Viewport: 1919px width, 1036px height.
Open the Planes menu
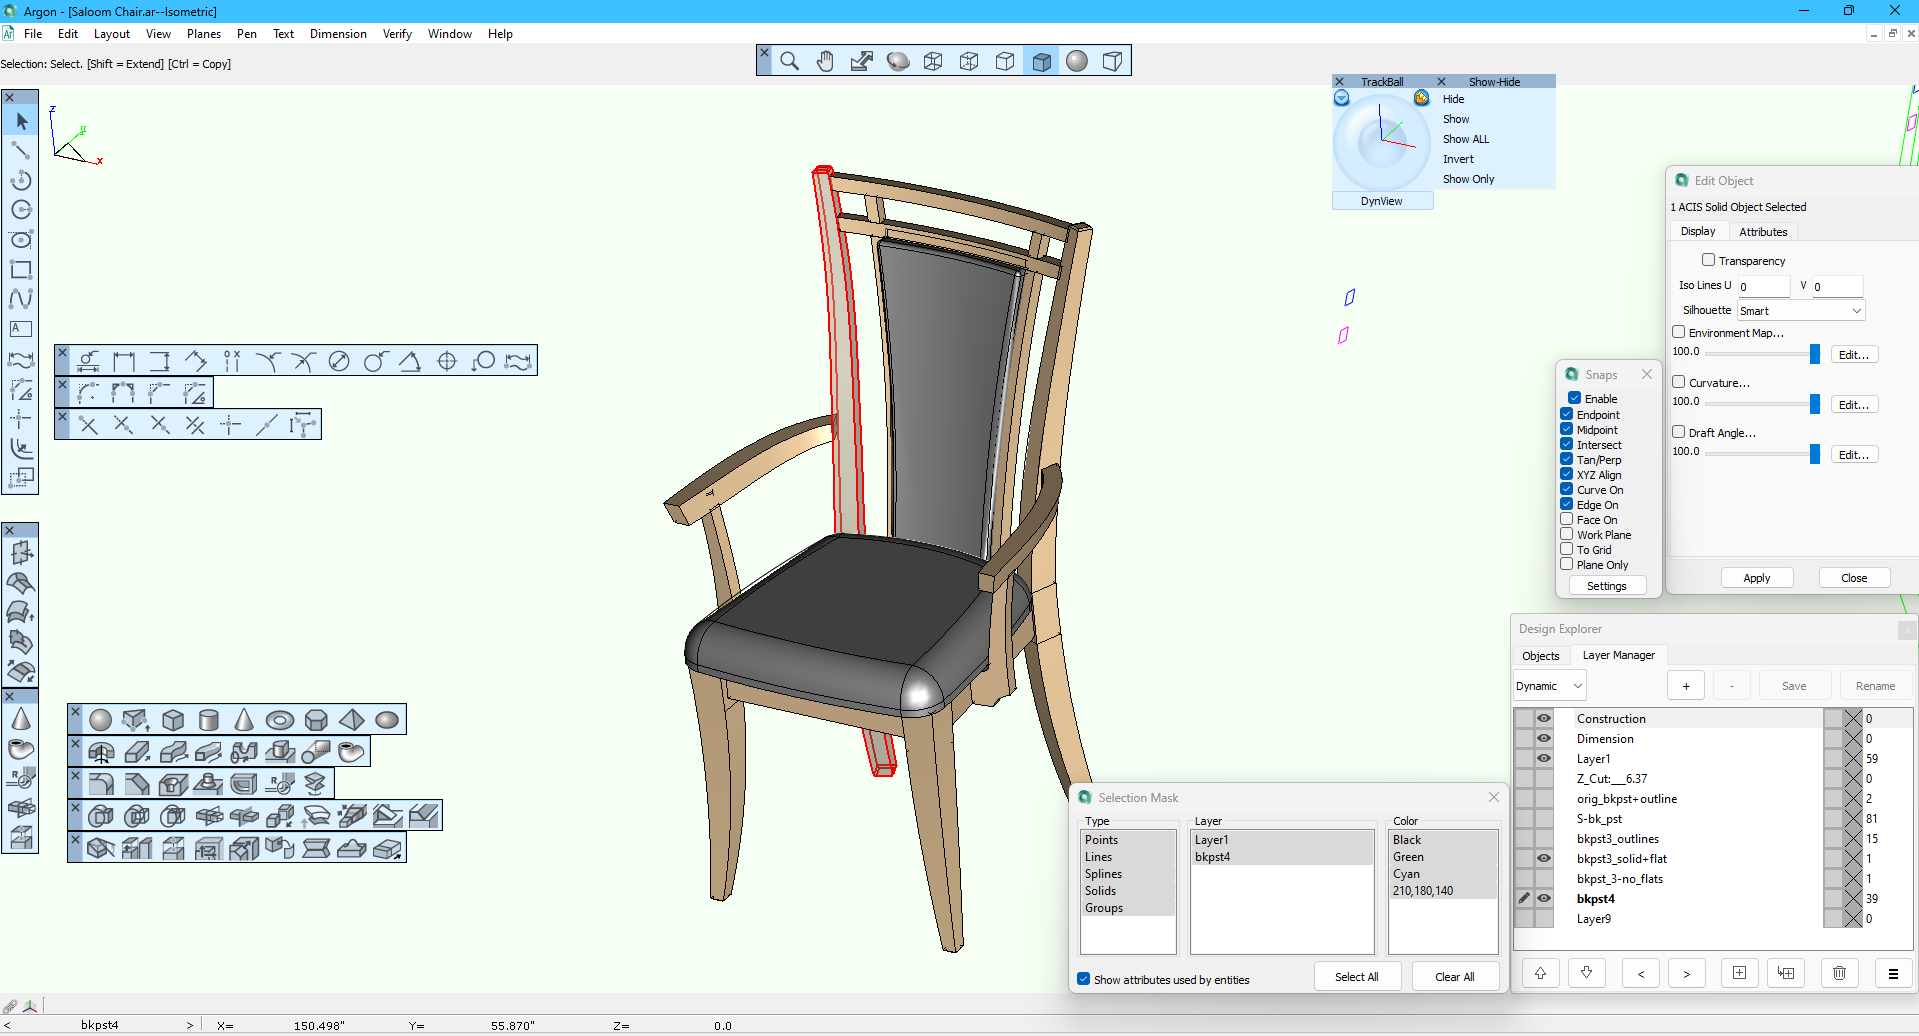click(x=204, y=34)
